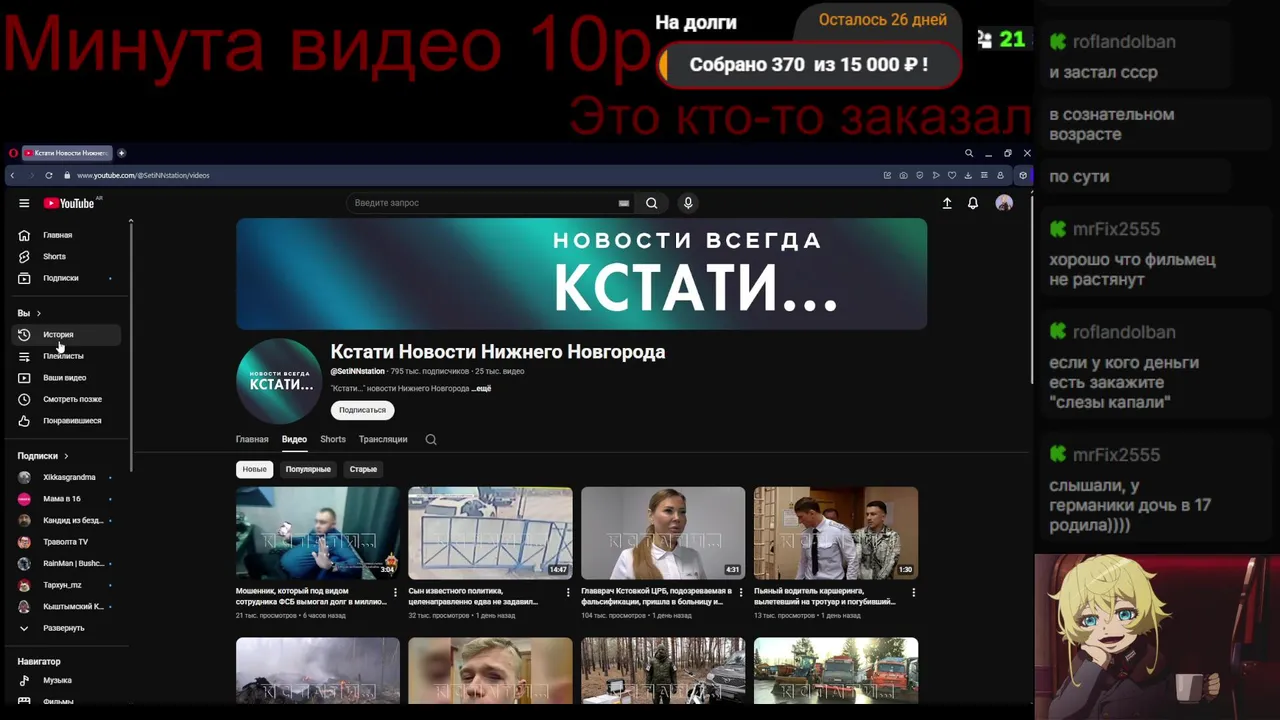Filter videos by Старые chip
1280x720 pixels.
click(363, 469)
